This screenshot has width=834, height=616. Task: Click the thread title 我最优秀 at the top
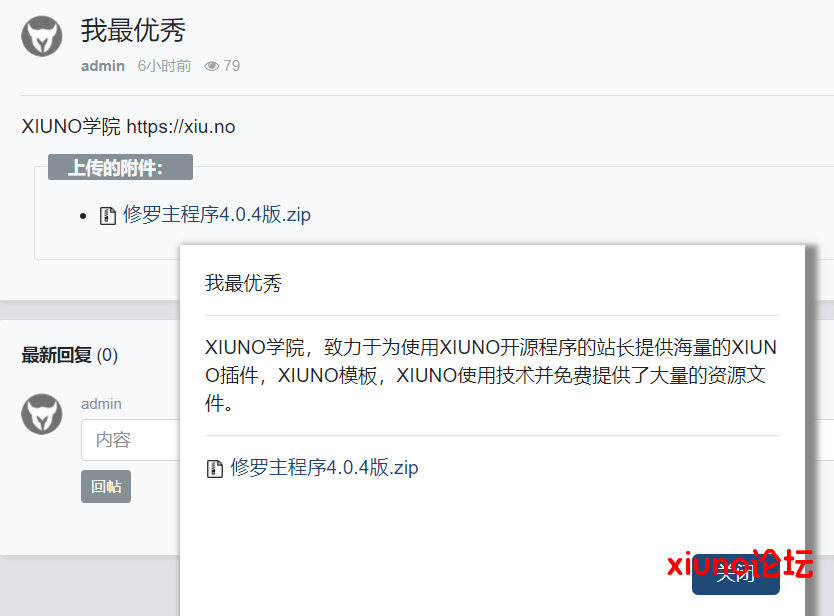tap(133, 30)
